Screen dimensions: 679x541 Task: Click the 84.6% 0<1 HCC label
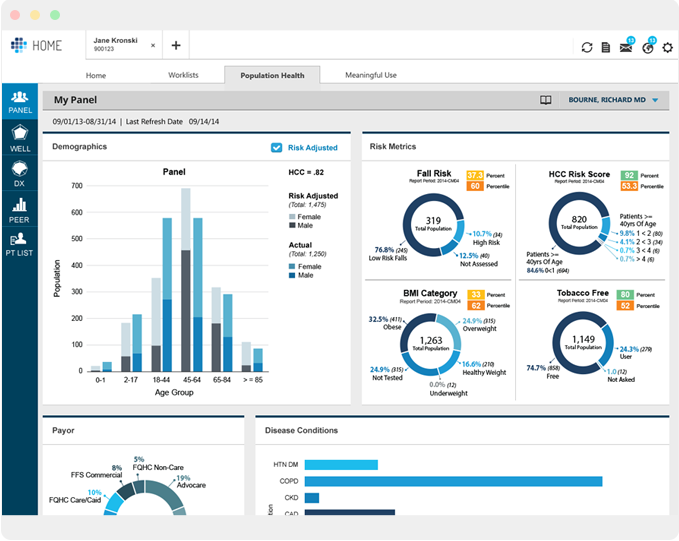point(548,271)
